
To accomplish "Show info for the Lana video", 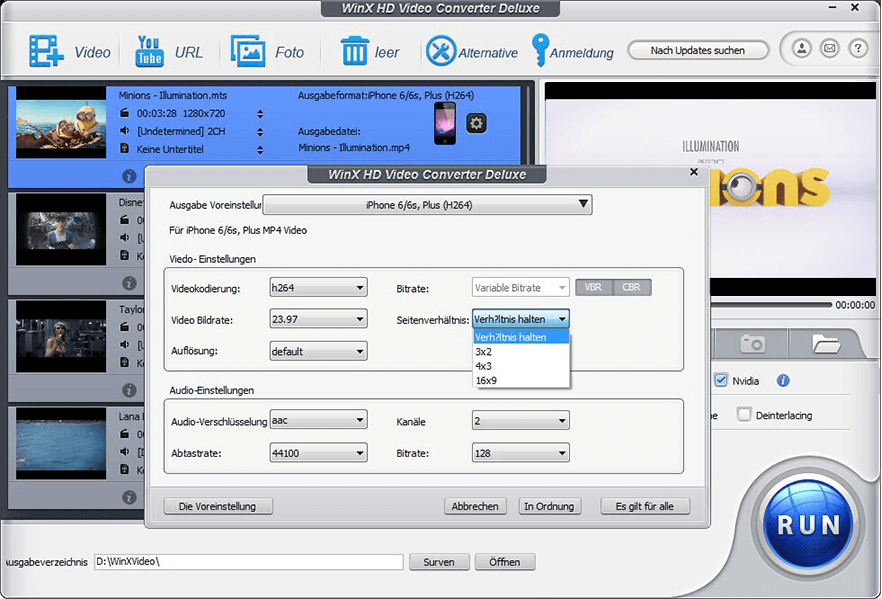I will point(129,497).
